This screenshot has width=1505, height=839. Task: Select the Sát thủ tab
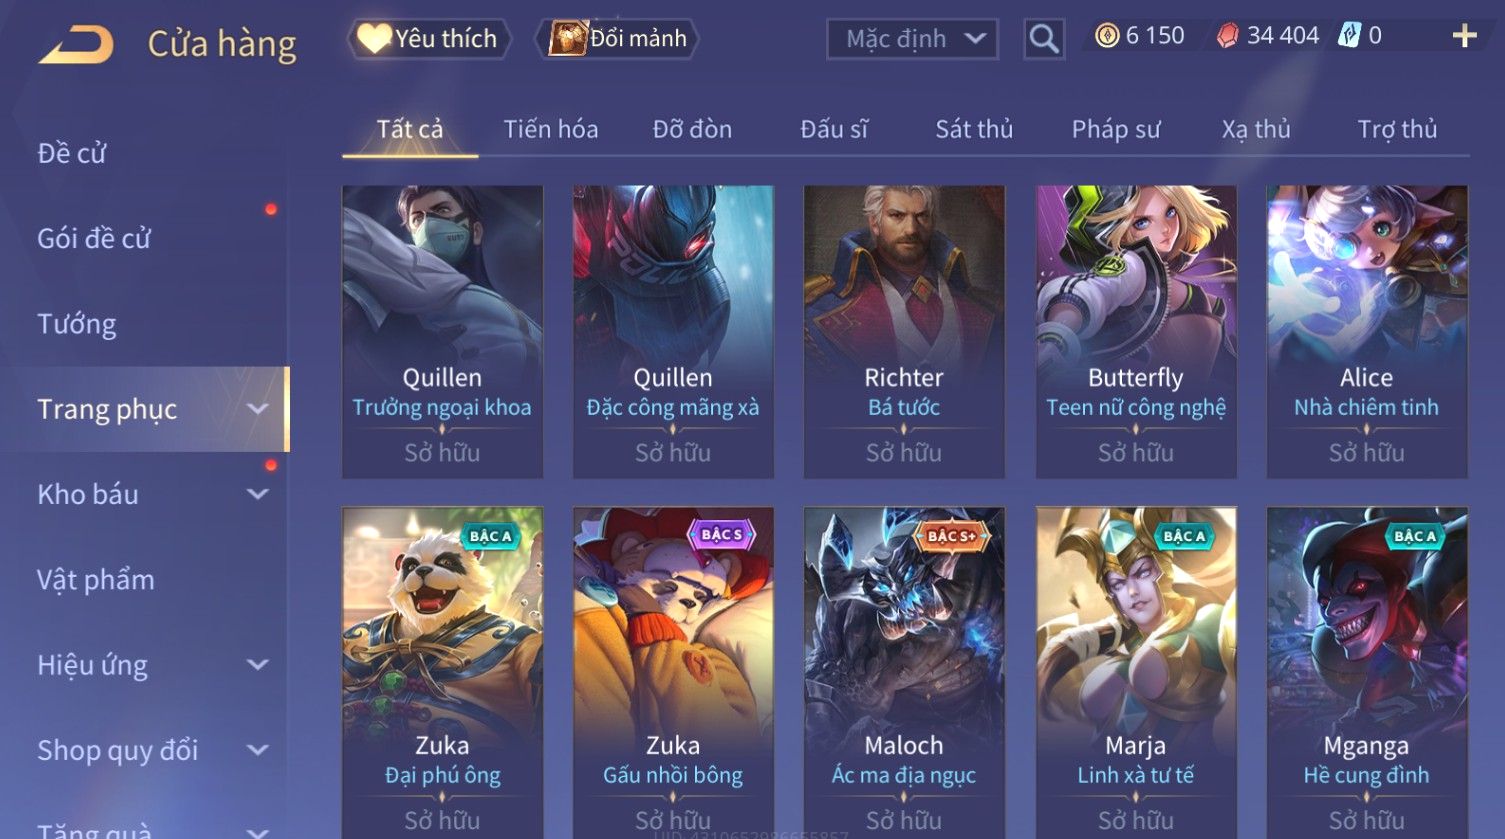(x=974, y=129)
